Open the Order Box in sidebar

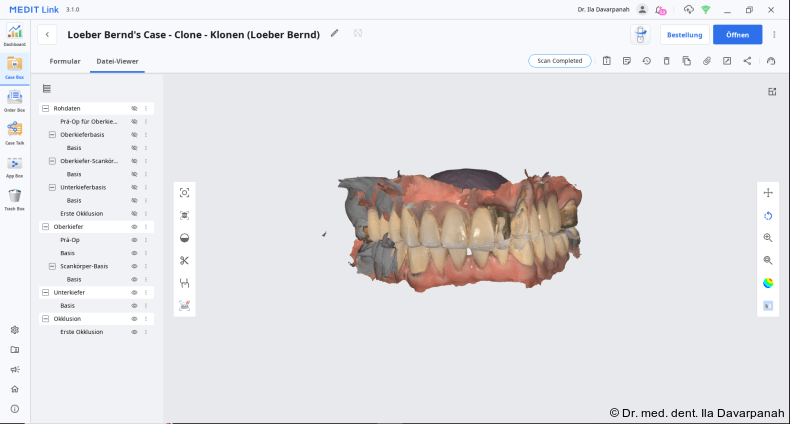point(14,98)
